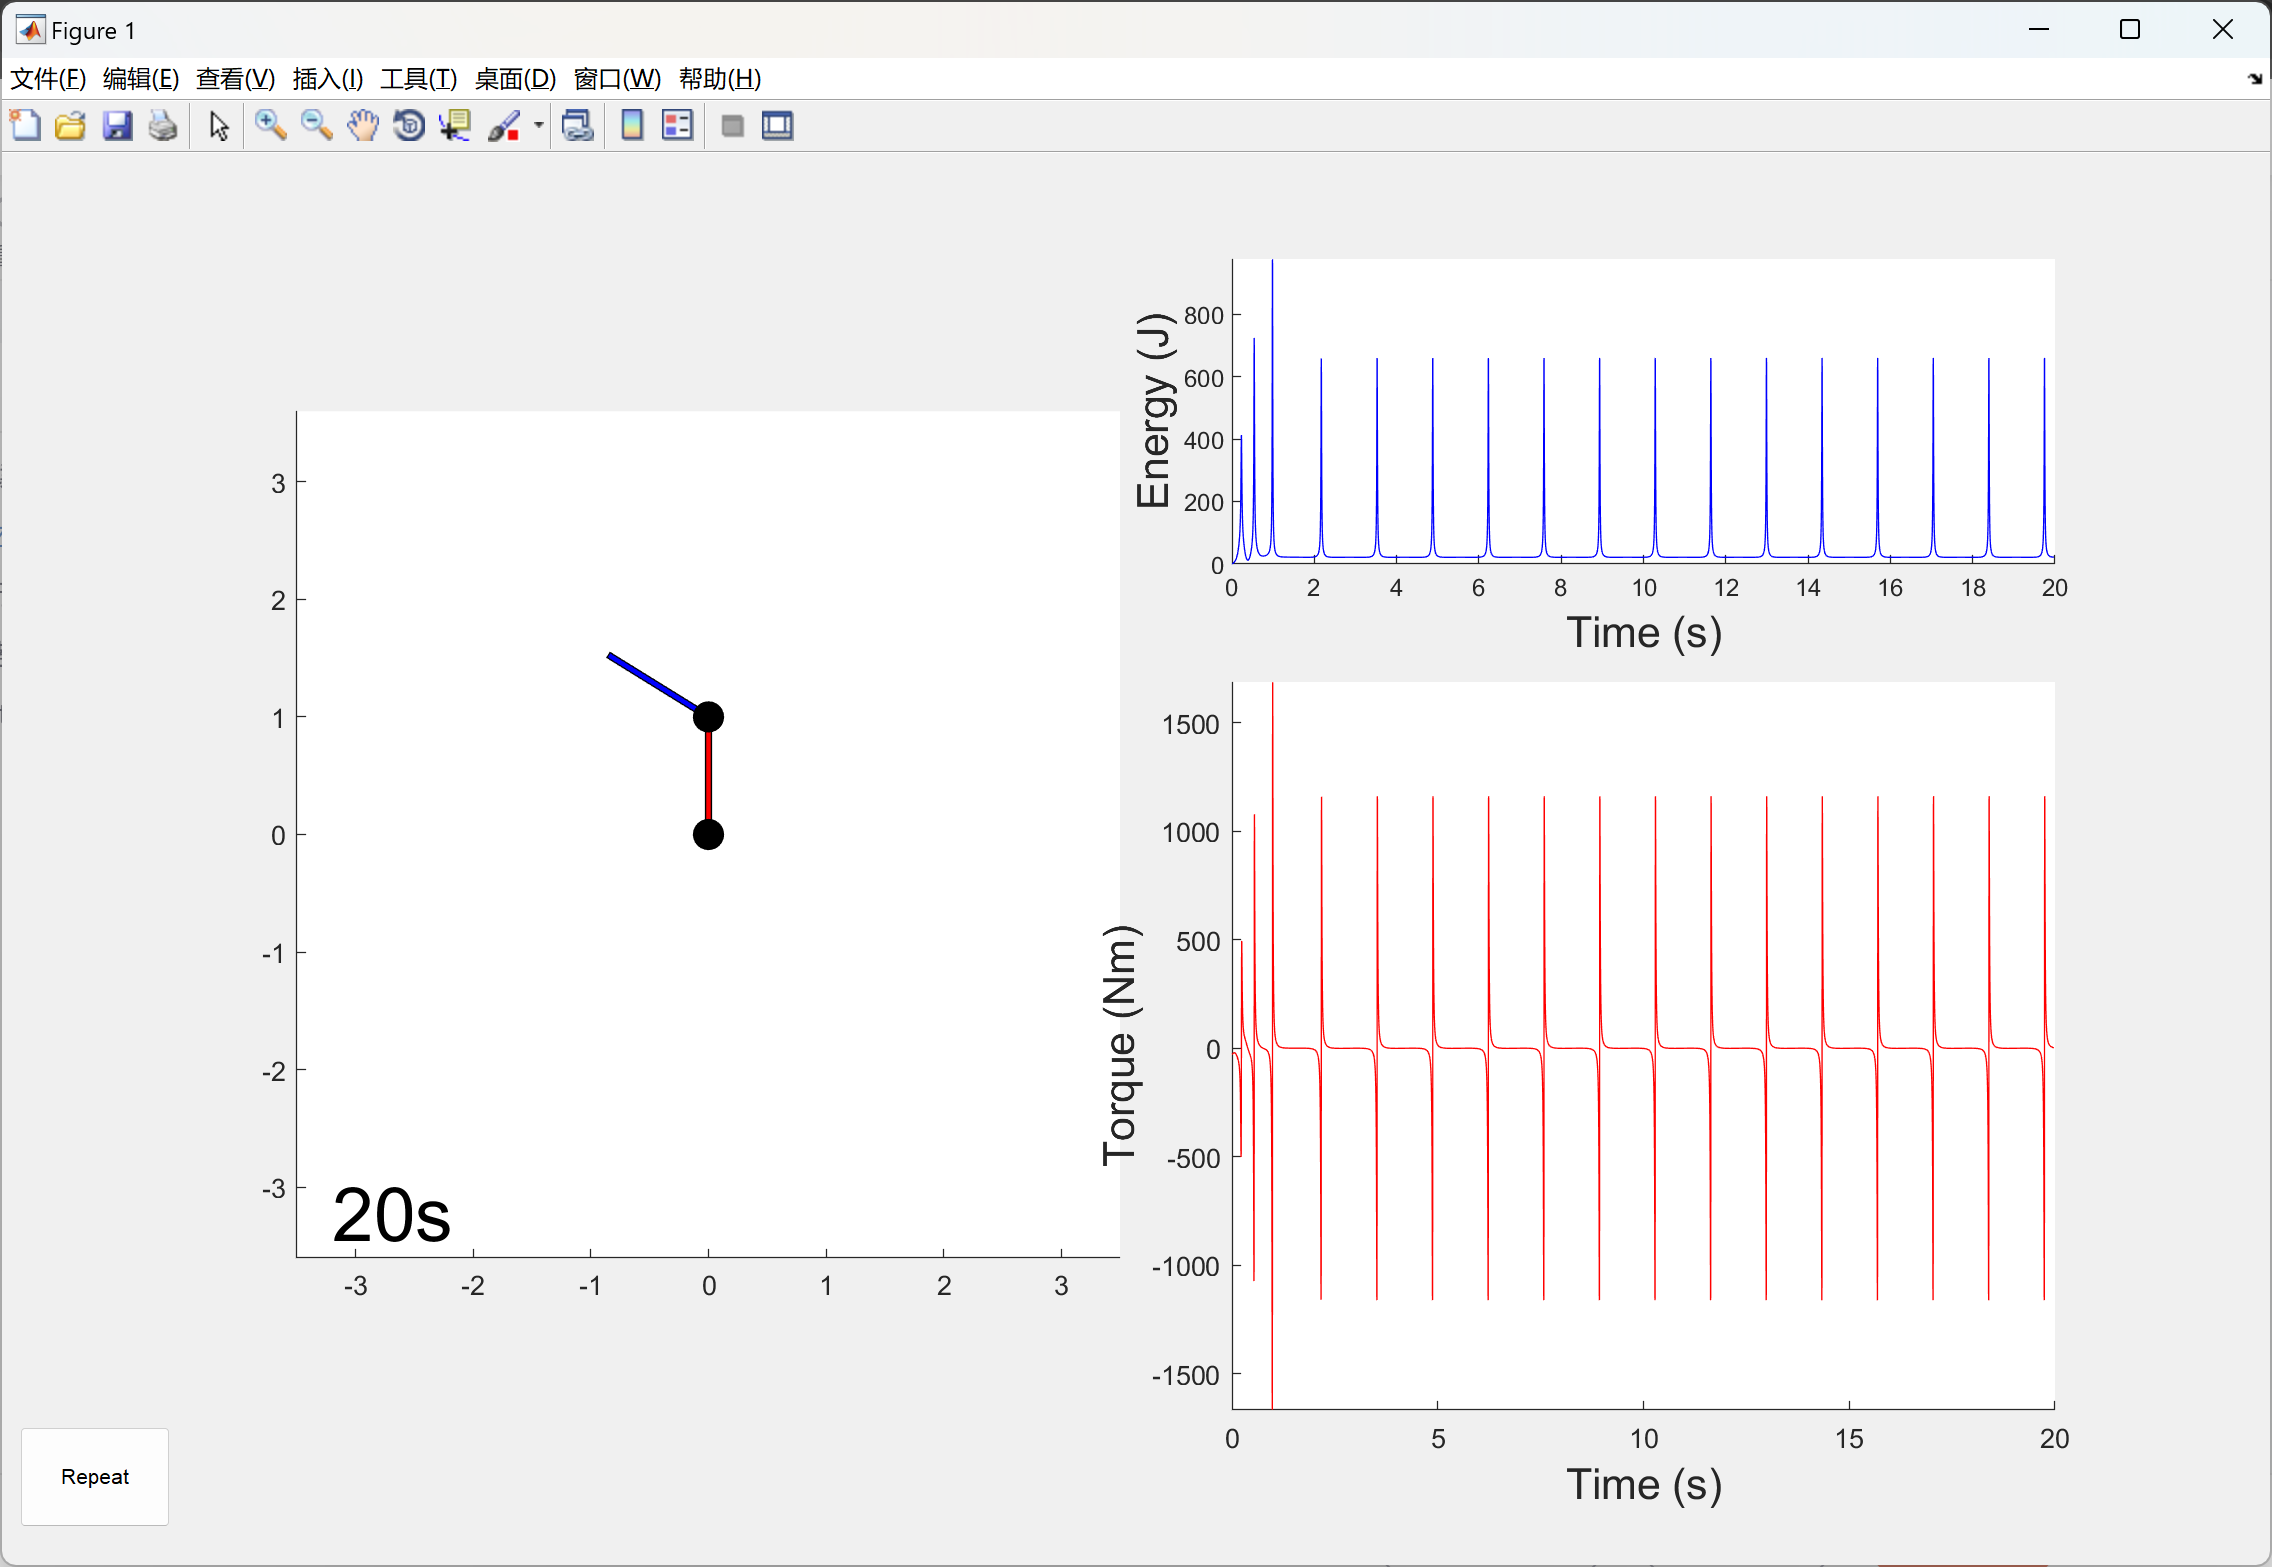Save figure with floppy disk icon
2272x1567 pixels.
(117, 126)
